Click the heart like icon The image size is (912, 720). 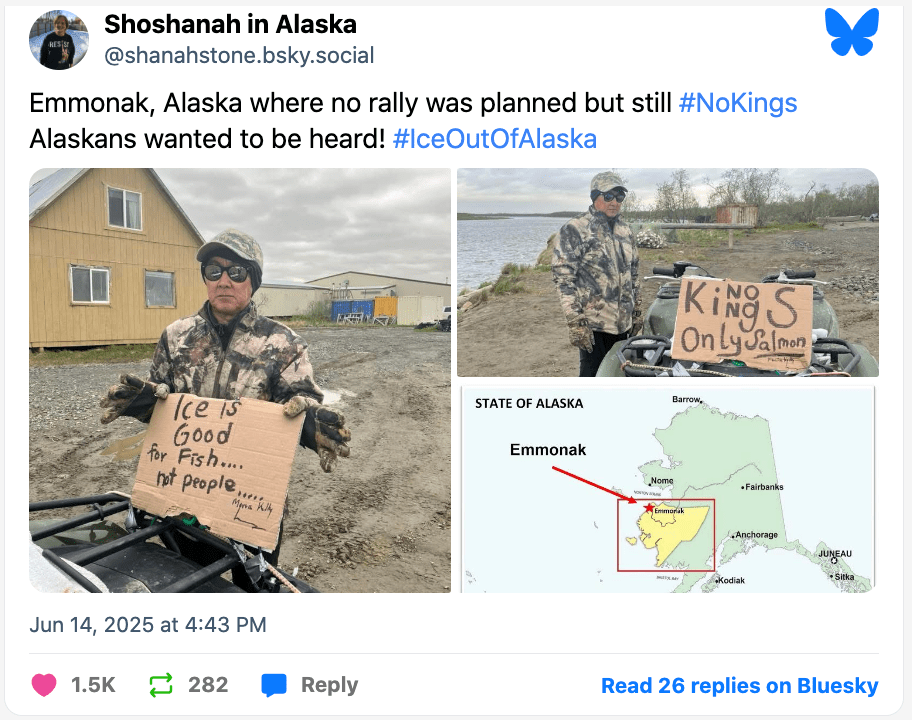44,685
